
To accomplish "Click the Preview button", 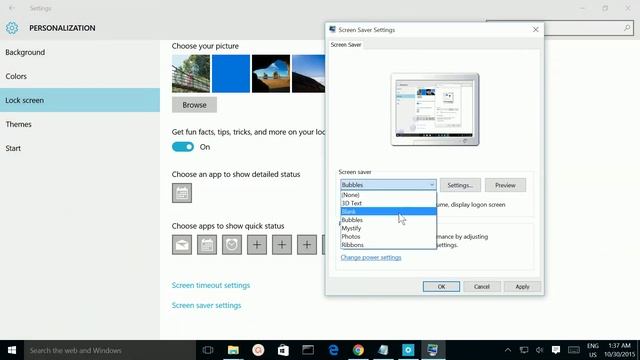I will pos(505,185).
